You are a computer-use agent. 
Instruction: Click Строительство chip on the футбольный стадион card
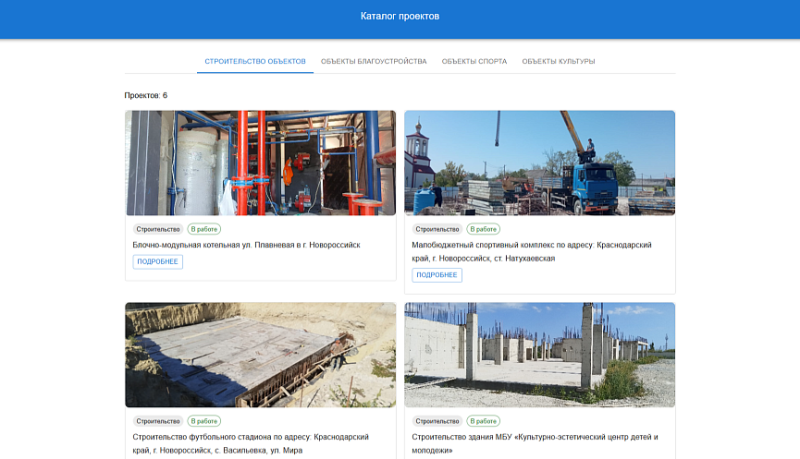tap(158, 421)
